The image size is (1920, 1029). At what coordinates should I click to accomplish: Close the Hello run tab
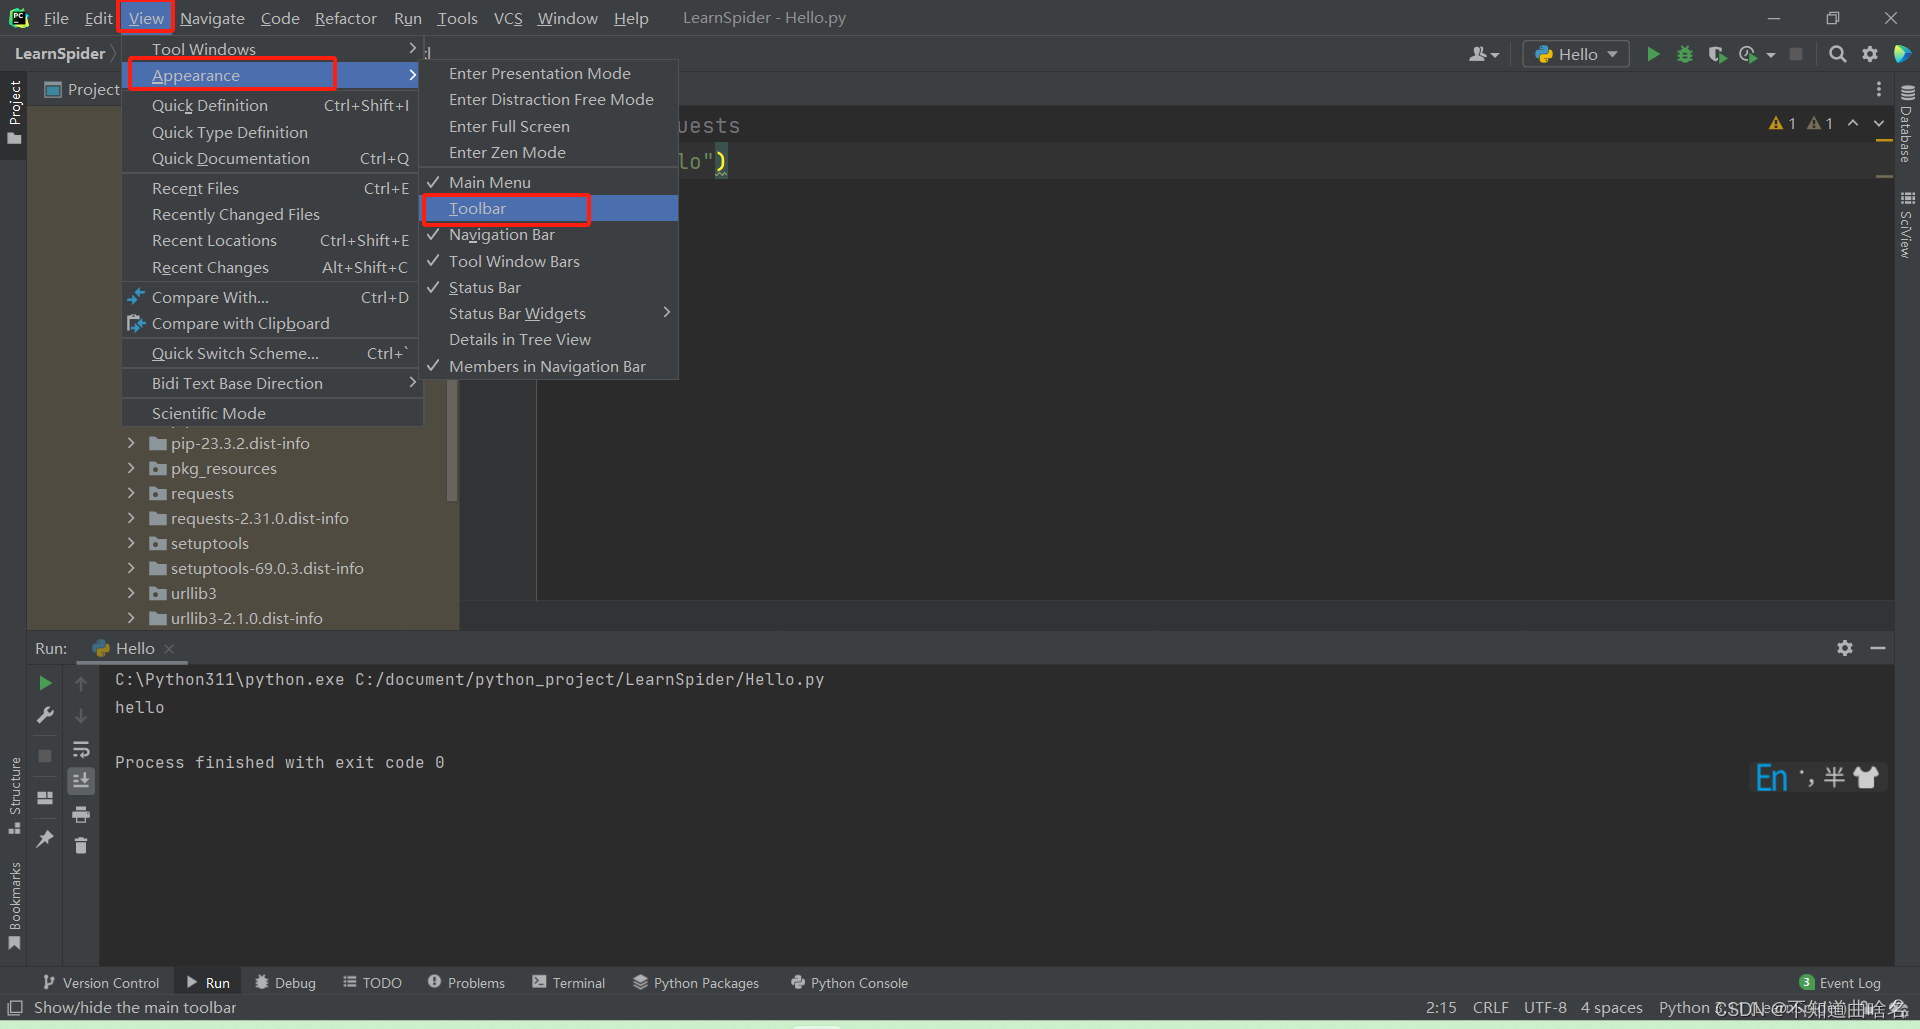pos(169,649)
